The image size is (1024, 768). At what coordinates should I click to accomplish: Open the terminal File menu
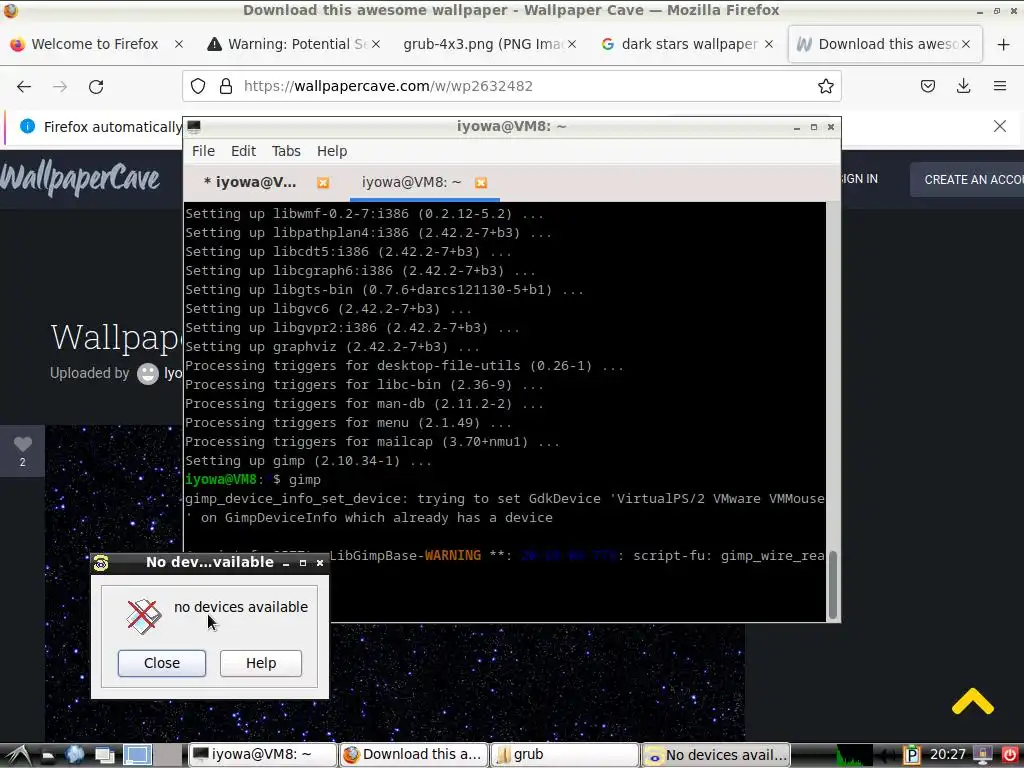point(203,151)
